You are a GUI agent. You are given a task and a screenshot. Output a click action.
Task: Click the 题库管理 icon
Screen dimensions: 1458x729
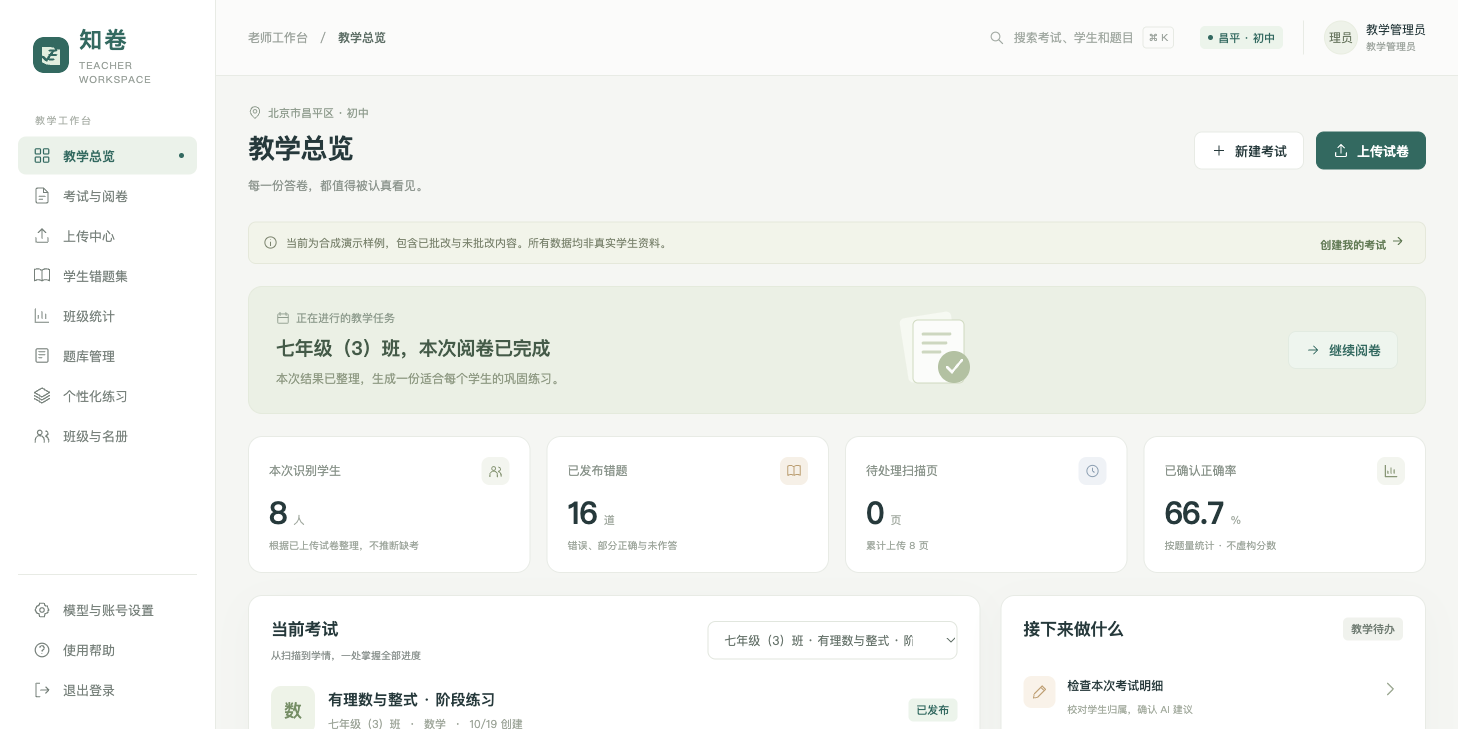[42, 356]
